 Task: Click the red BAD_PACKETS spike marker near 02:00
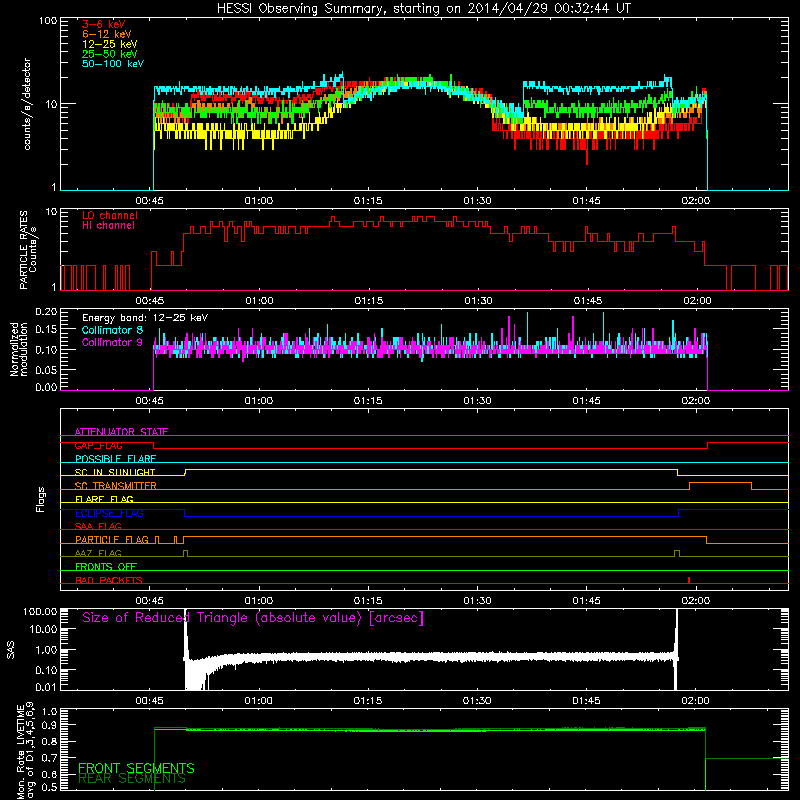tap(689, 580)
